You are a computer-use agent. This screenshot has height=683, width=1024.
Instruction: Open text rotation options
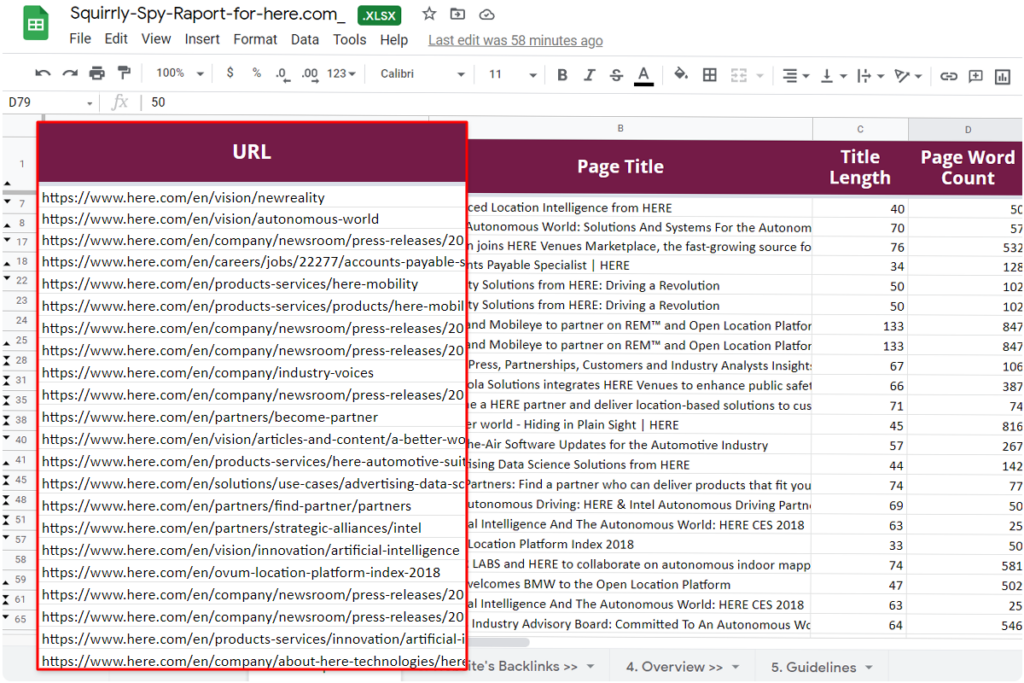(x=908, y=76)
